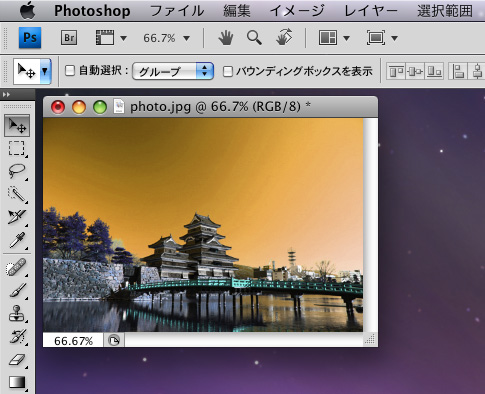Open the View Extras filmstrip menu
Image resolution: width=485 pixels, height=394 pixels.
click(111, 38)
